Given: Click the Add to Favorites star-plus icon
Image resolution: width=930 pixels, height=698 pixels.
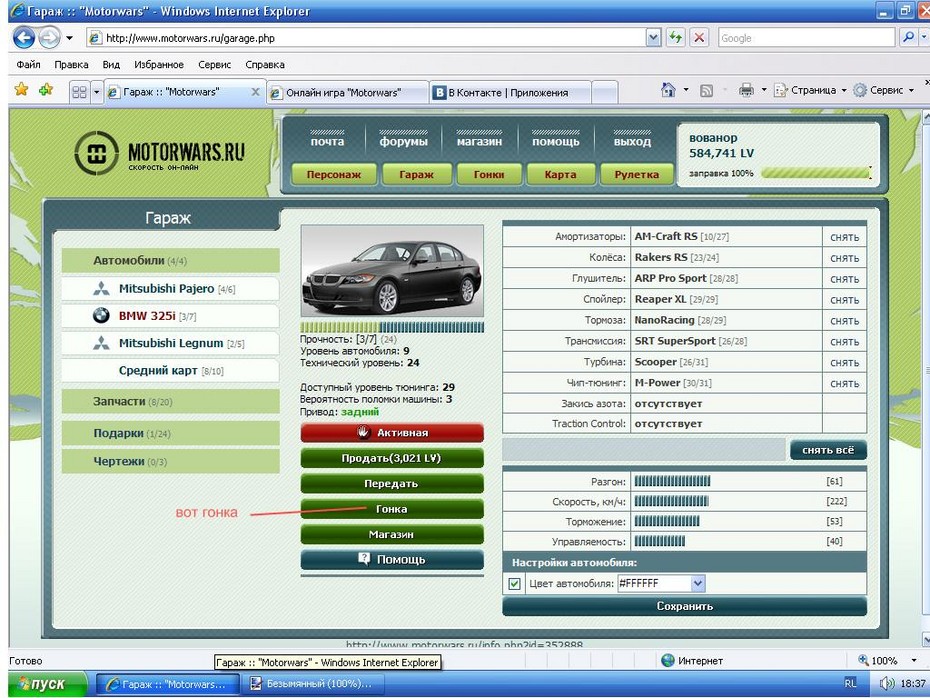Looking at the screenshot, I should pos(46,90).
